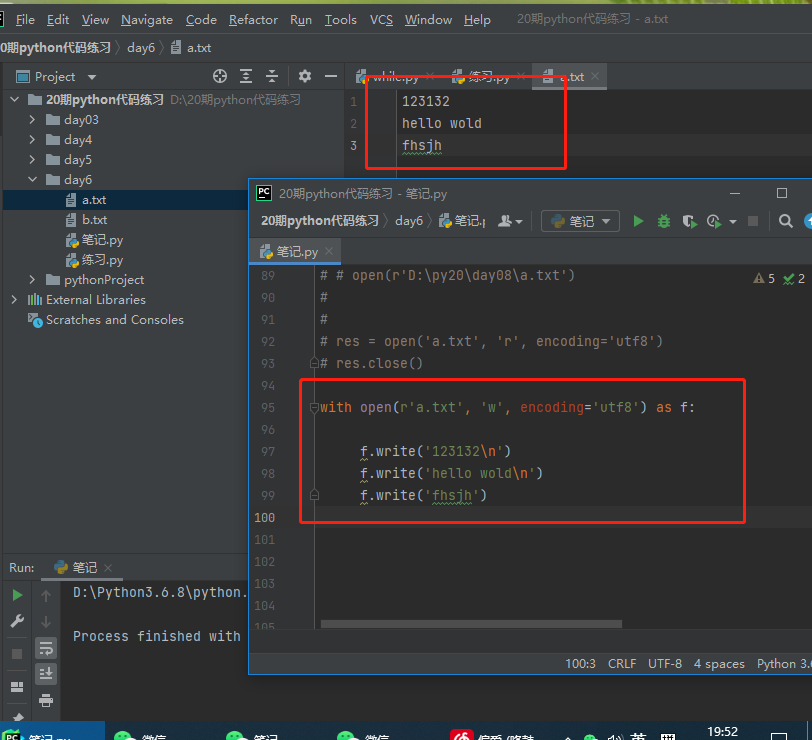This screenshot has width=812, height=740.
Task: Collapse the day6 folder
Action: click(x=32, y=179)
